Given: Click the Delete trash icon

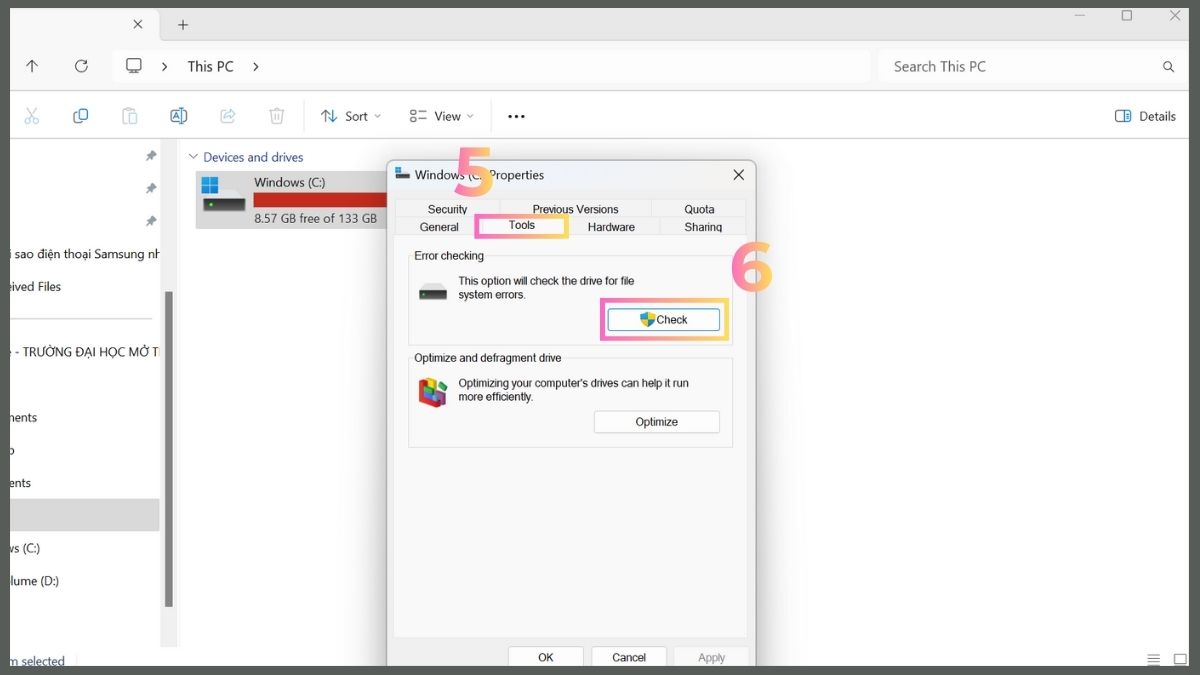Looking at the screenshot, I should click(x=277, y=116).
